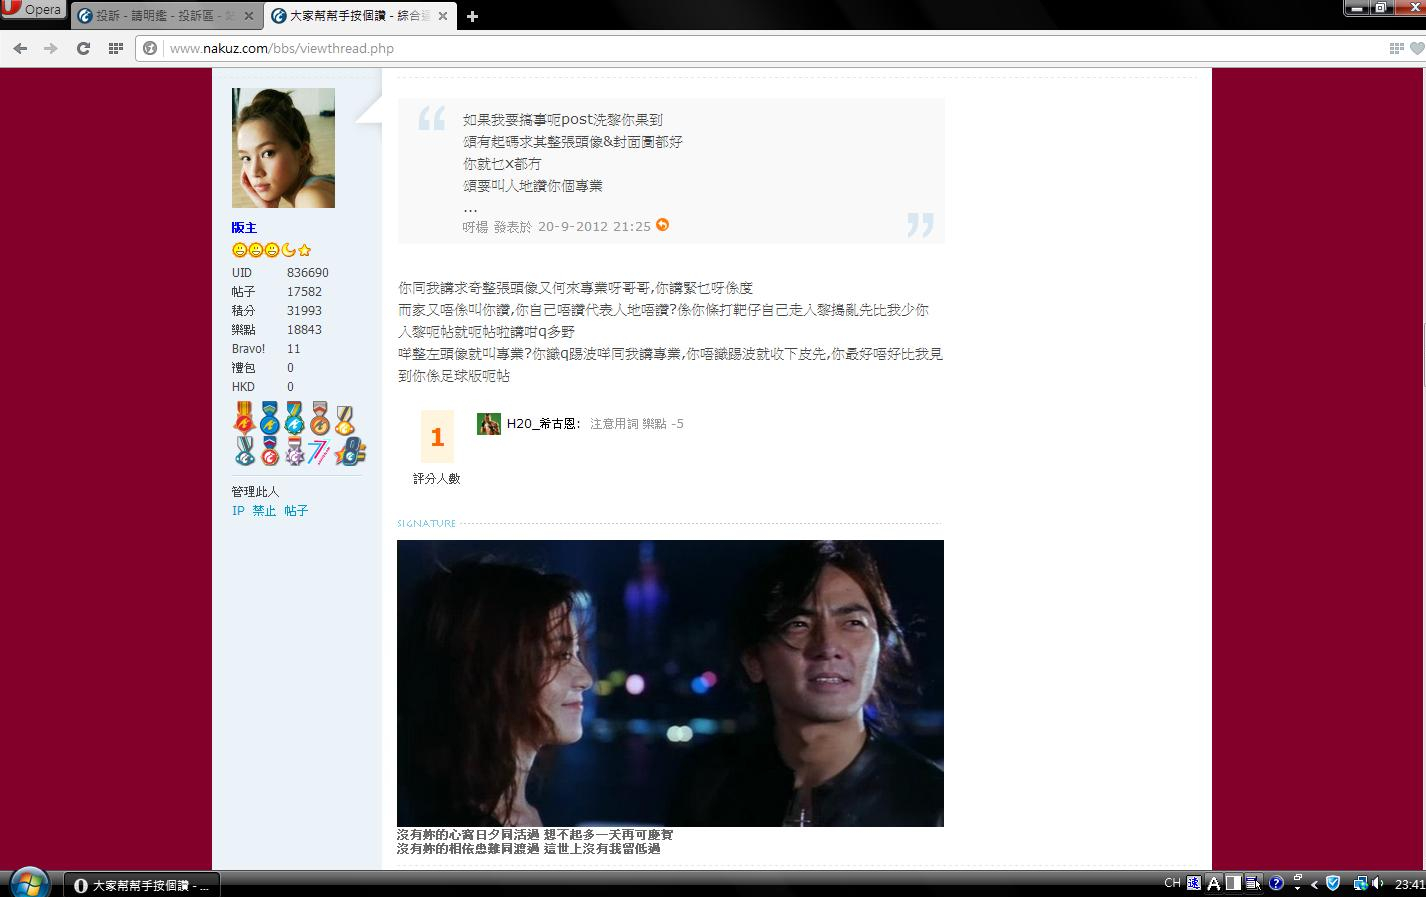The image size is (1426, 897).
Task: Close the 投訴 - 請明鑑 tab
Action: point(249,16)
